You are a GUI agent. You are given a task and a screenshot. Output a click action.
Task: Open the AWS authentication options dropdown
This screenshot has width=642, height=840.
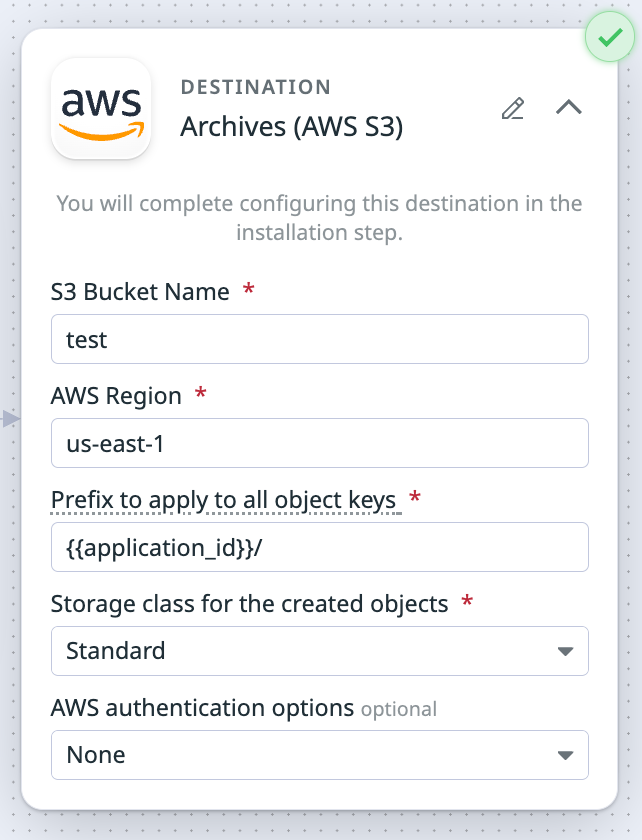click(320, 755)
